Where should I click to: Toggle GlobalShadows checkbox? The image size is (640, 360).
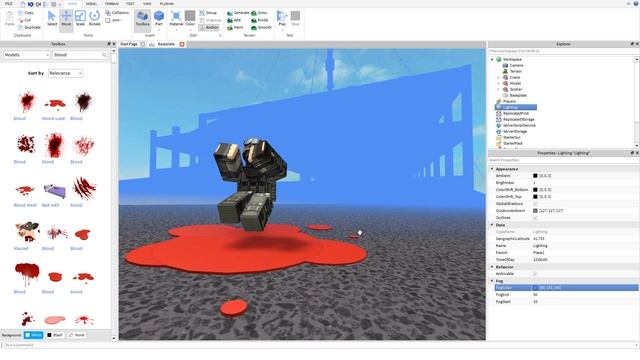point(535,203)
